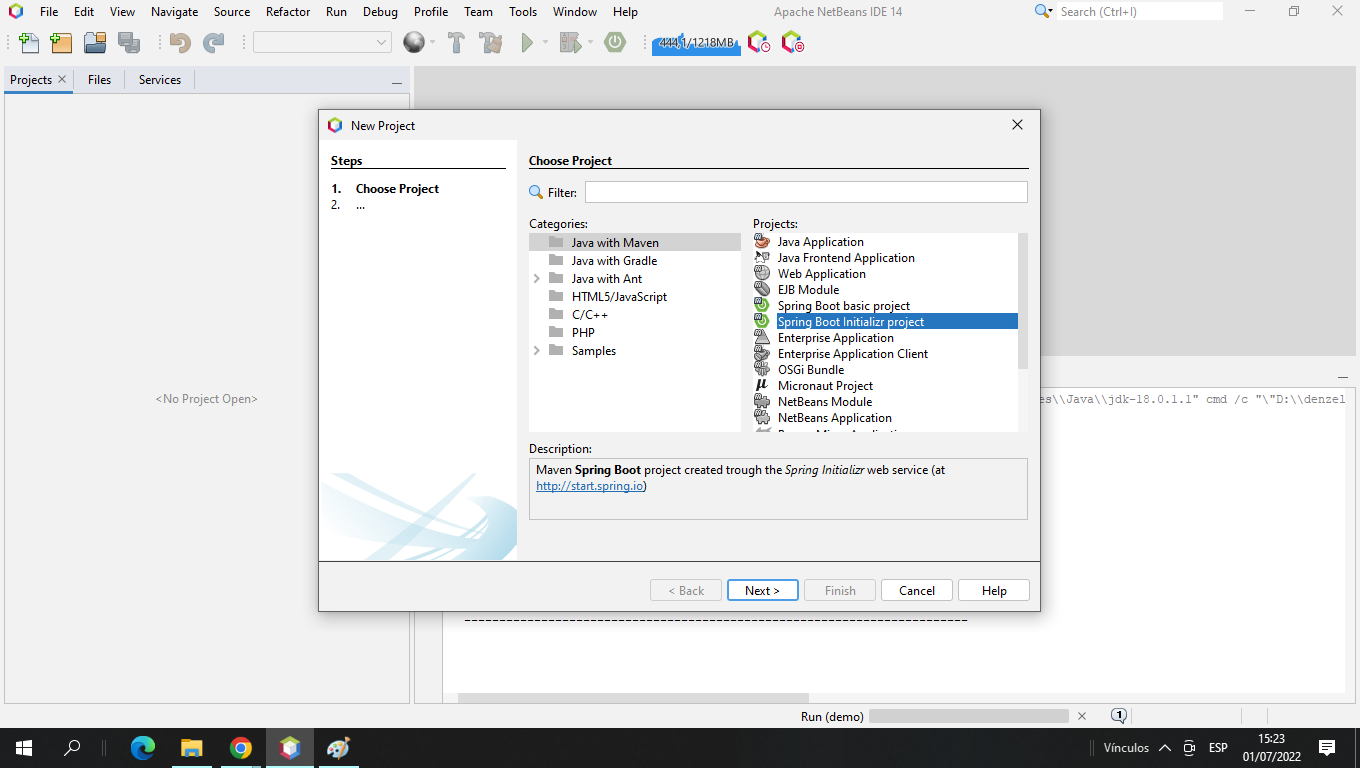1360x768 pixels.
Task: Open the Navigate menu
Action: (x=174, y=12)
